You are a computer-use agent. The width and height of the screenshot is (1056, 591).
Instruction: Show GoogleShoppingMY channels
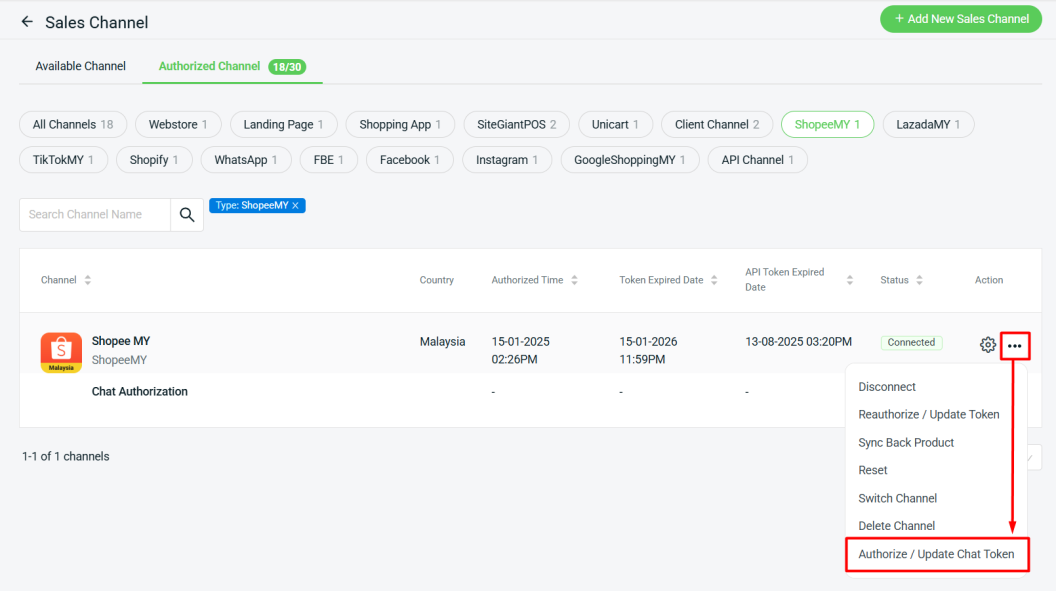pos(630,160)
